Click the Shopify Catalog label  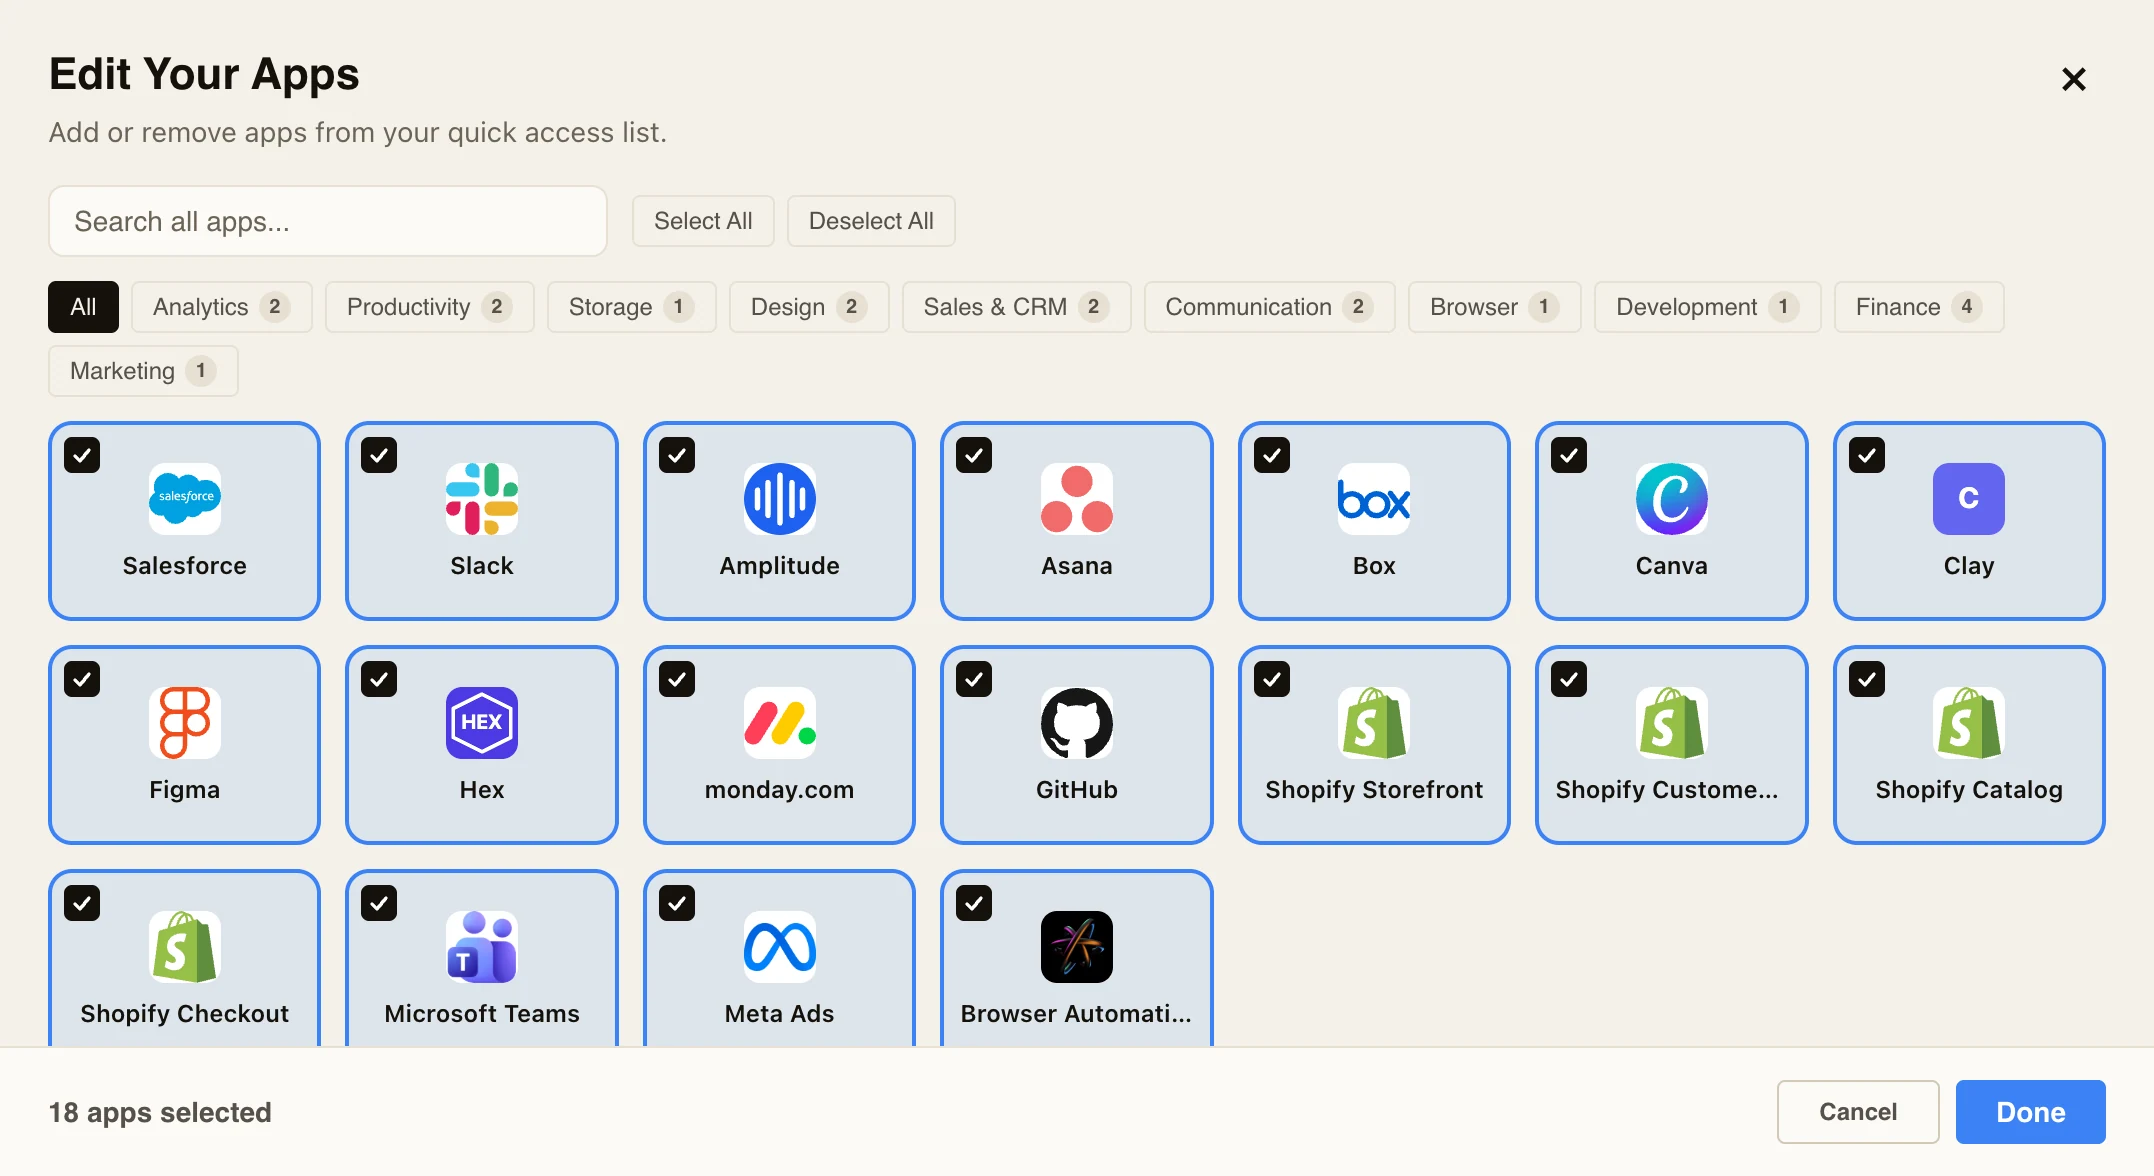[1969, 790]
